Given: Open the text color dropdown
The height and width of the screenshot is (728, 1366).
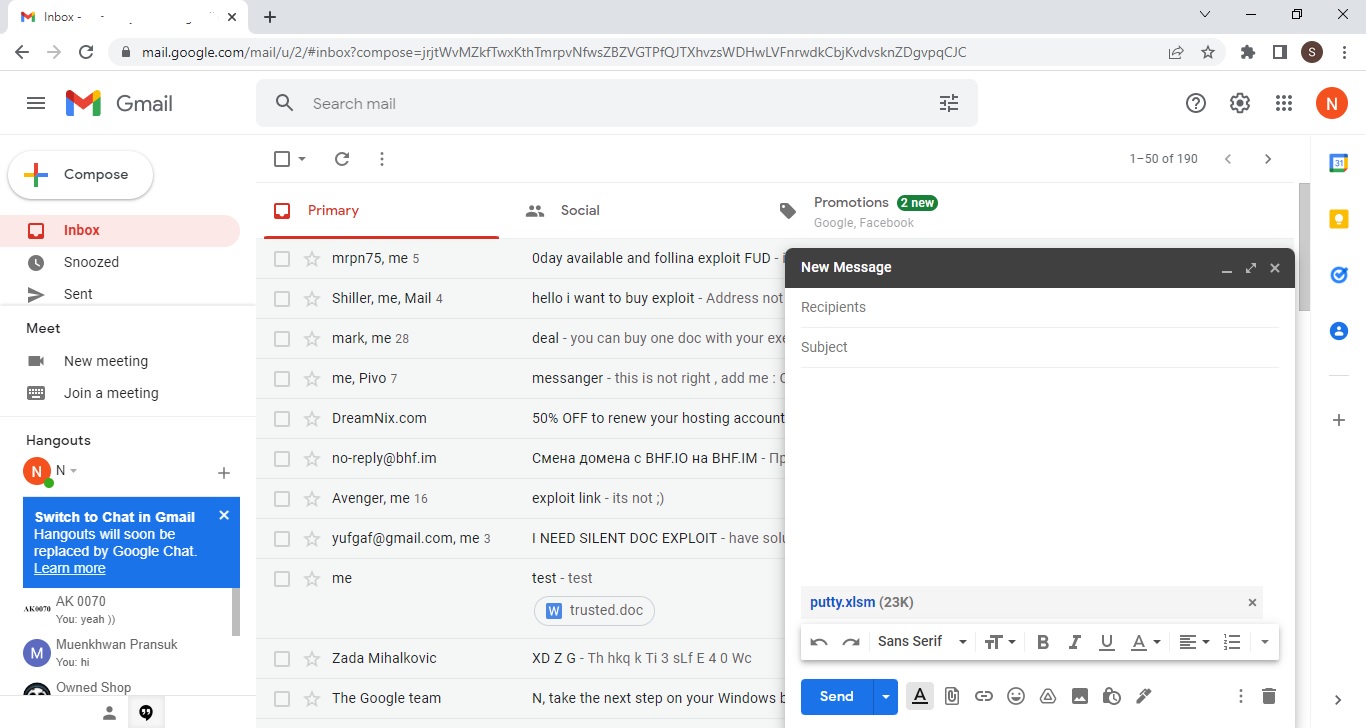Looking at the screenshot, I should tap(1144, 642).
